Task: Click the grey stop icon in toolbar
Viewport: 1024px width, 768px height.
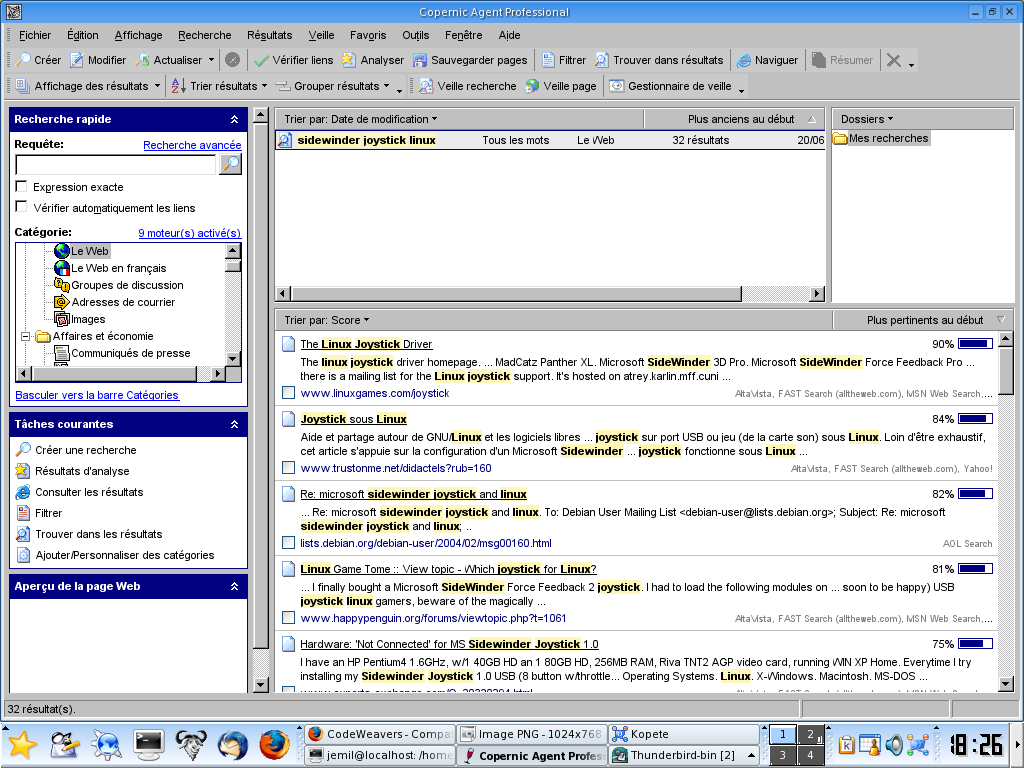Action: coord(232,60)
